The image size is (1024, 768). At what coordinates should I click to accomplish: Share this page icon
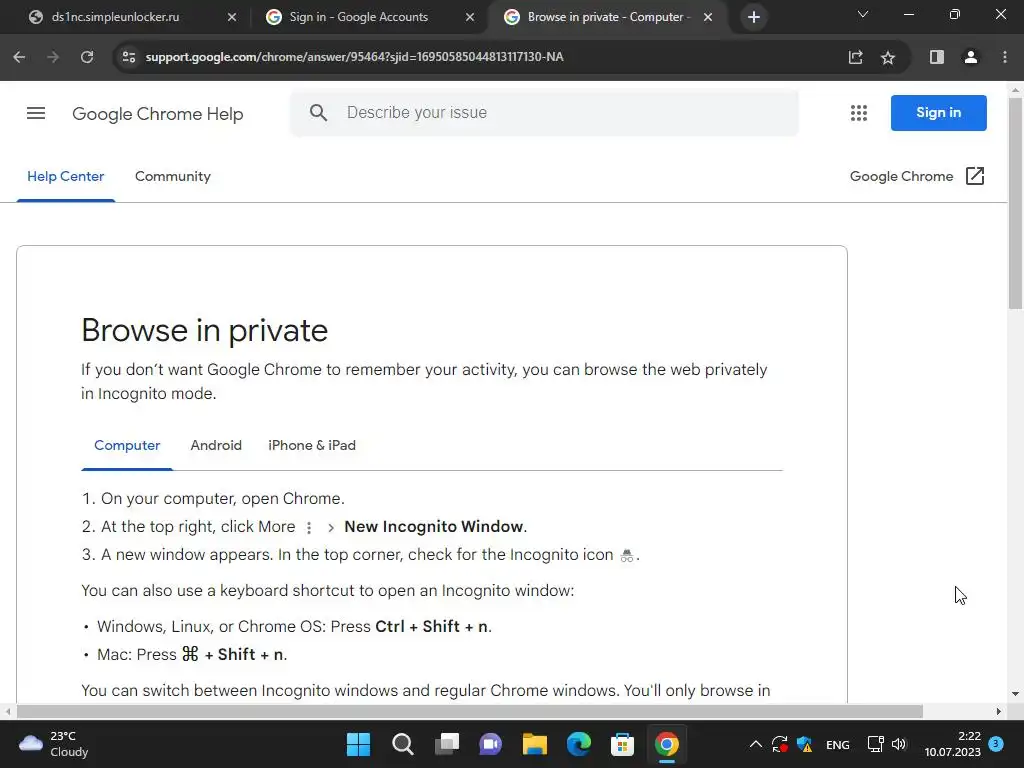tap(856, 57)
